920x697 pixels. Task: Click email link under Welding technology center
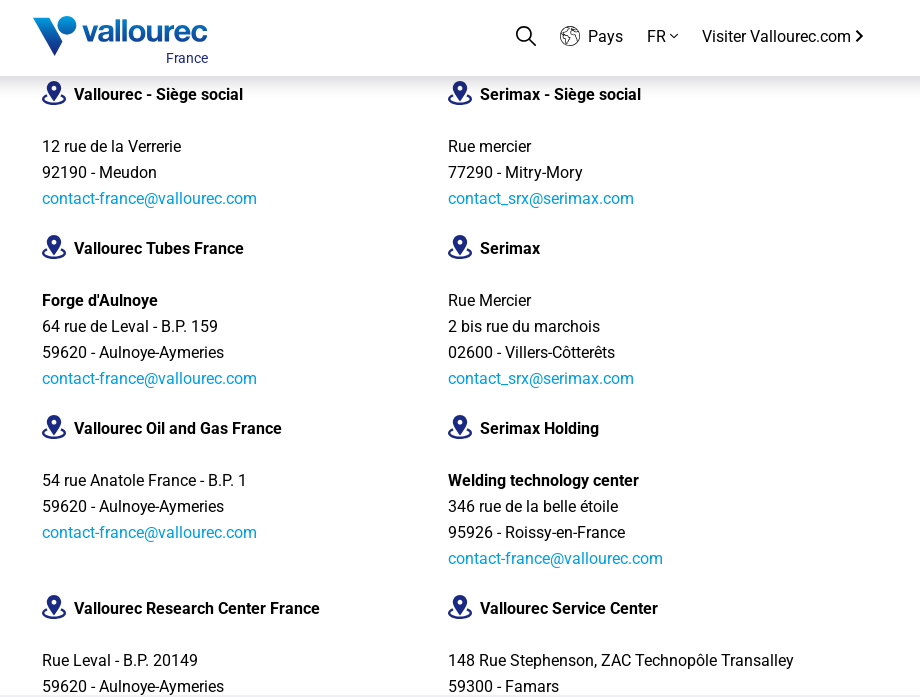[555, 559]
